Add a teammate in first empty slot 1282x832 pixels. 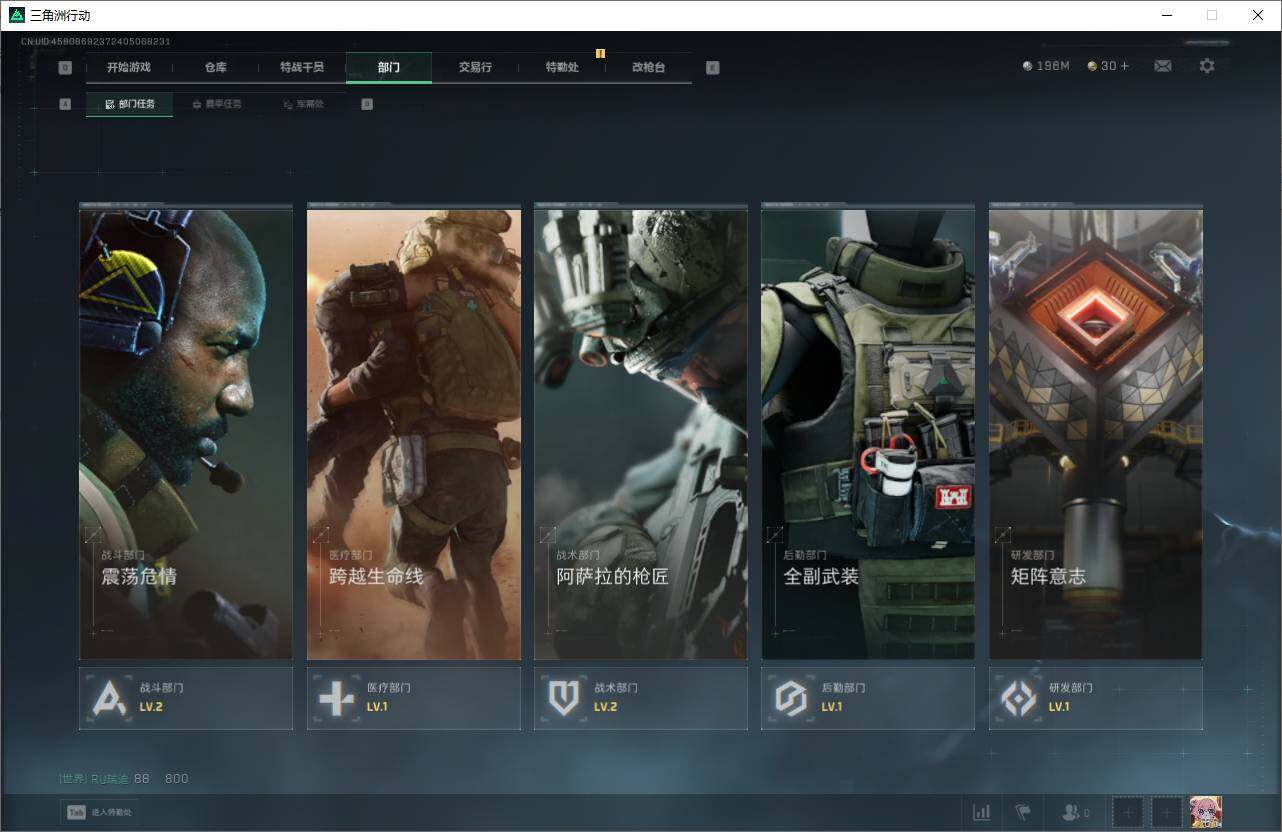pos(1128,812)
